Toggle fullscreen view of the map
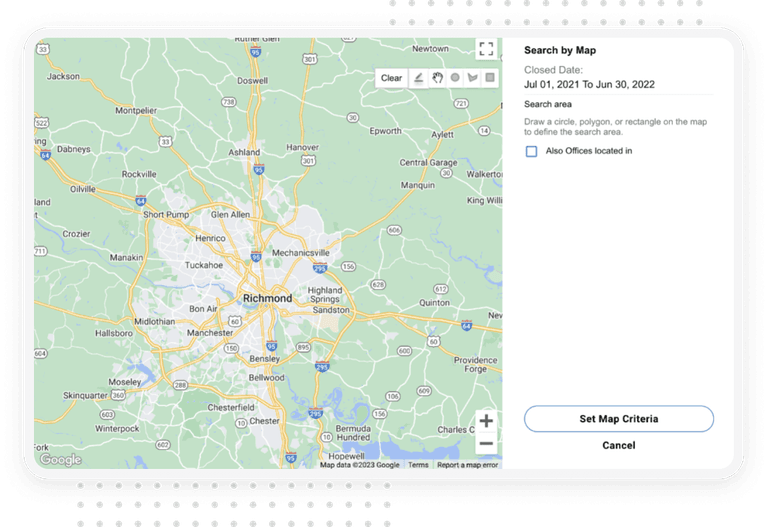 point(486,49)
